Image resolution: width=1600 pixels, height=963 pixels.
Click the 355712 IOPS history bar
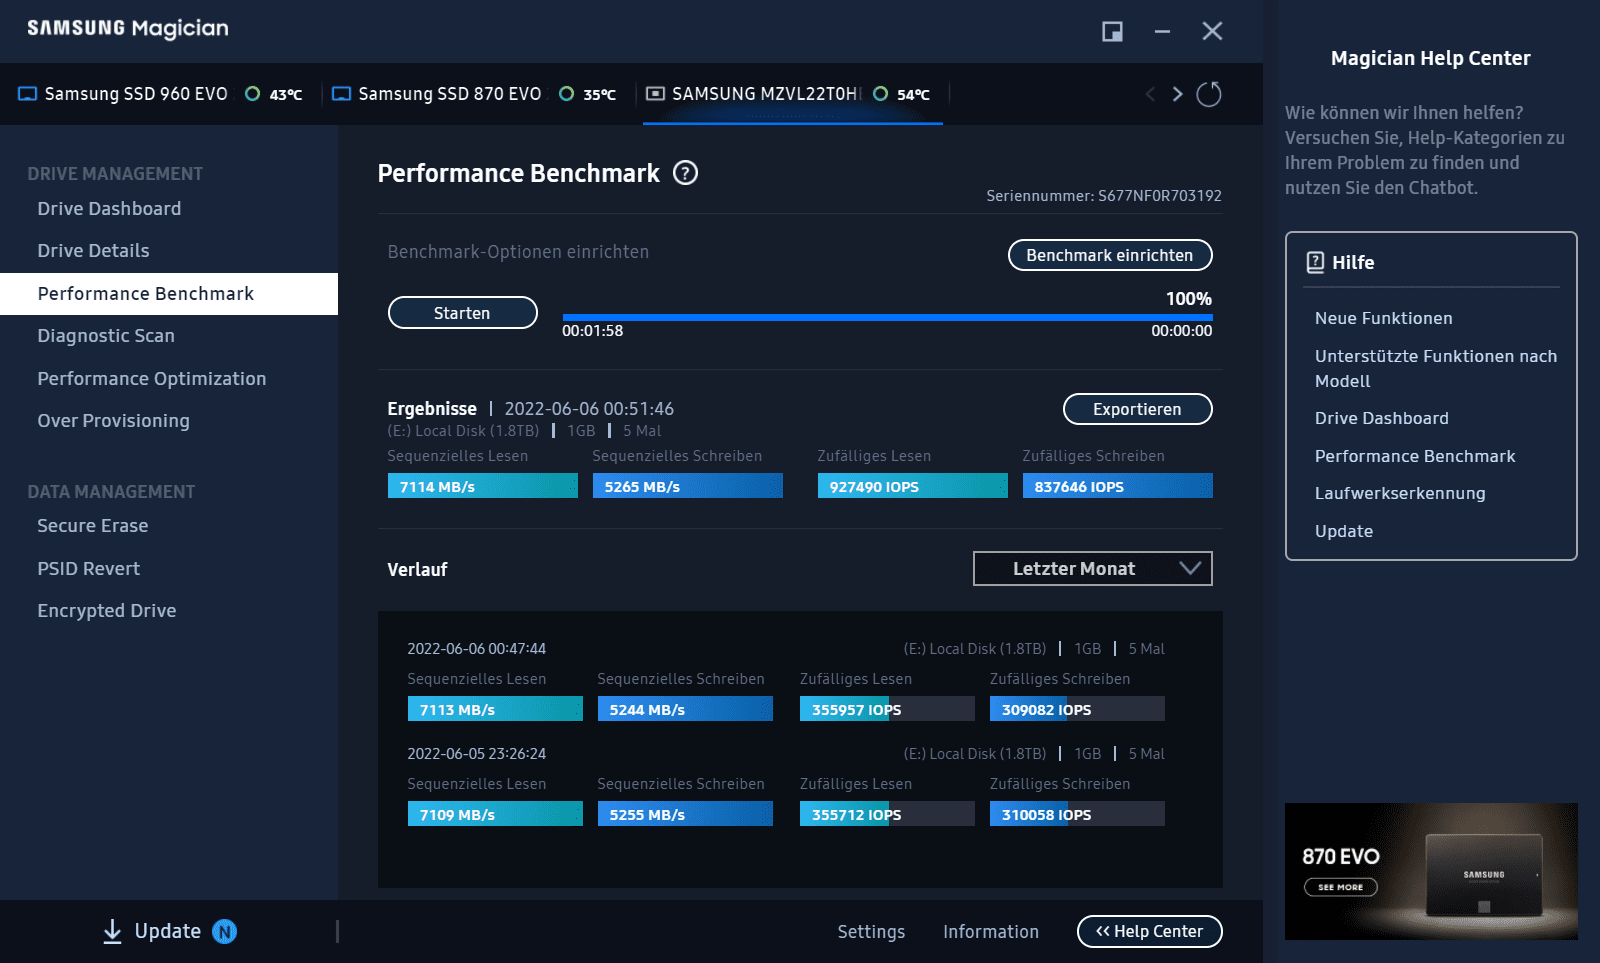point(887,814)
